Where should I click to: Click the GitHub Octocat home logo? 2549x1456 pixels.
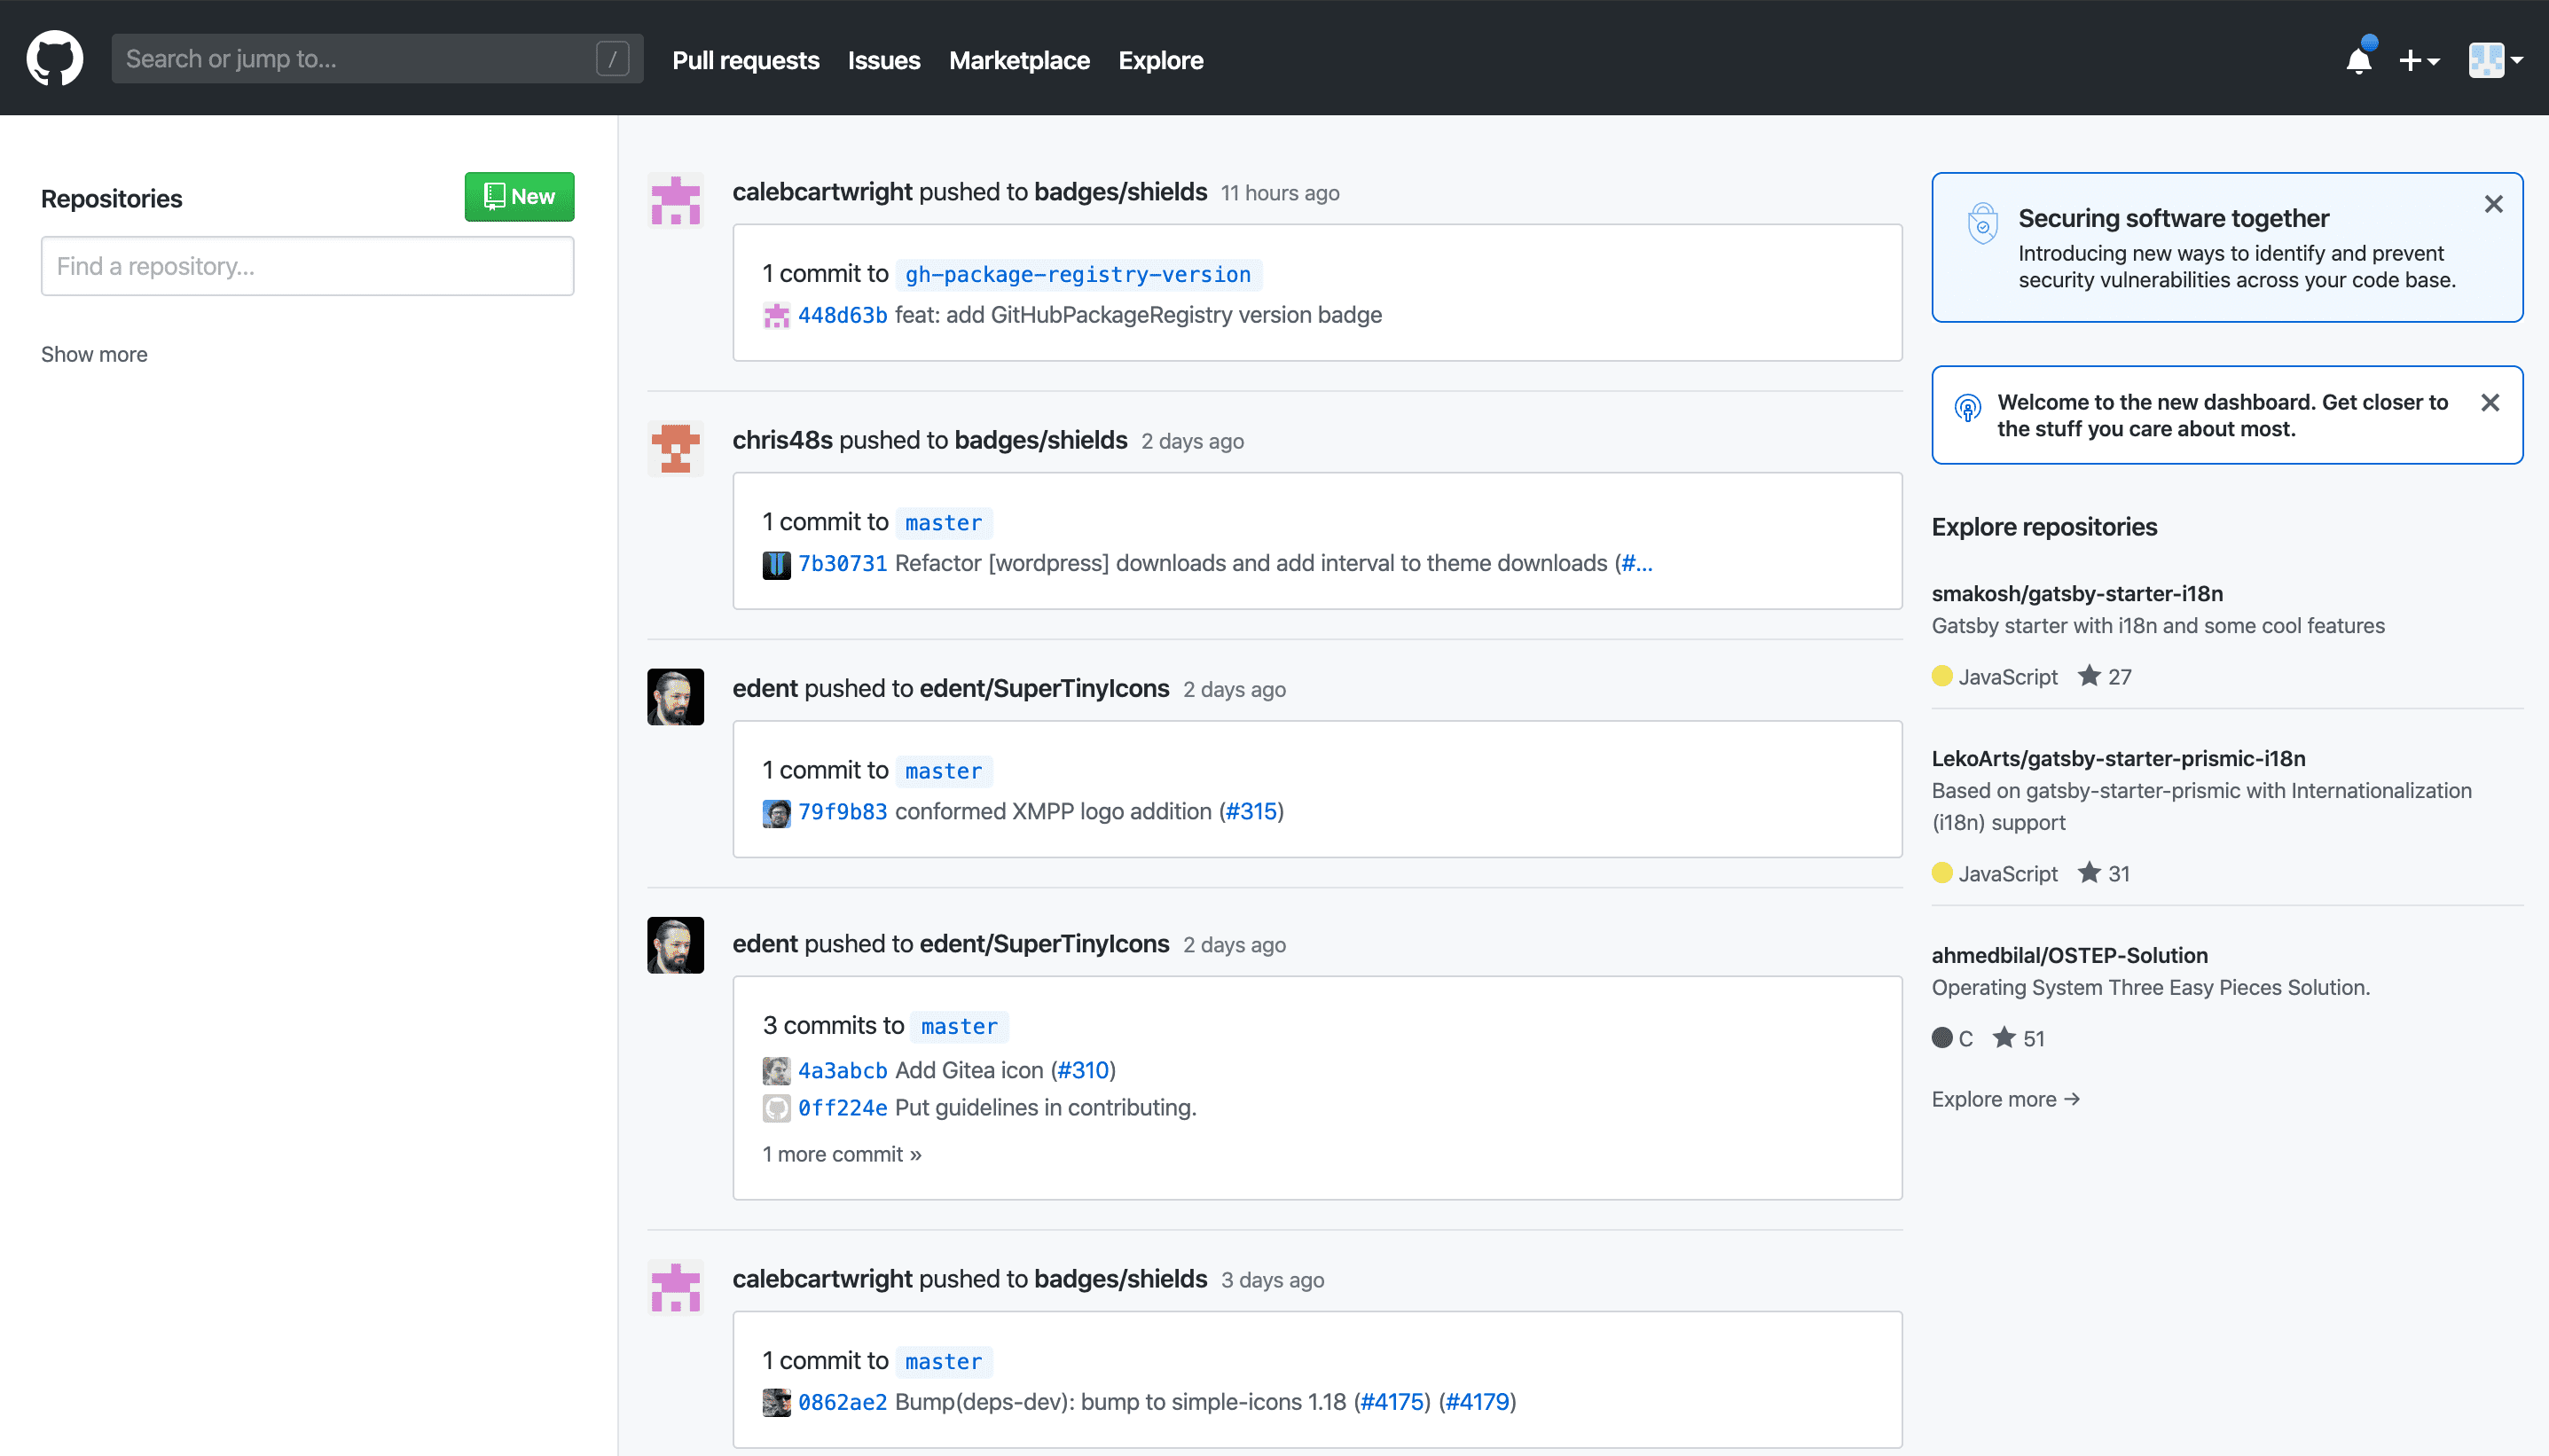pos(54,58)
